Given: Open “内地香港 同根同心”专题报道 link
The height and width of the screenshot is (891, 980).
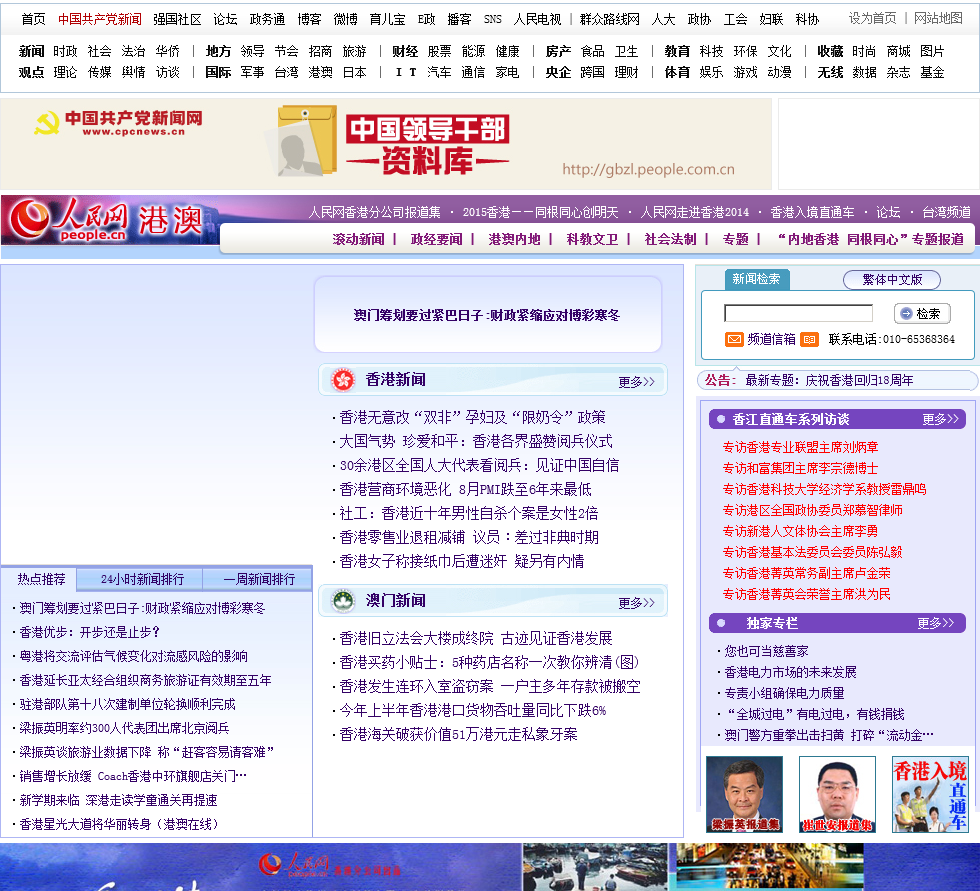Looking at the screenshot, I should pos(870,239).
